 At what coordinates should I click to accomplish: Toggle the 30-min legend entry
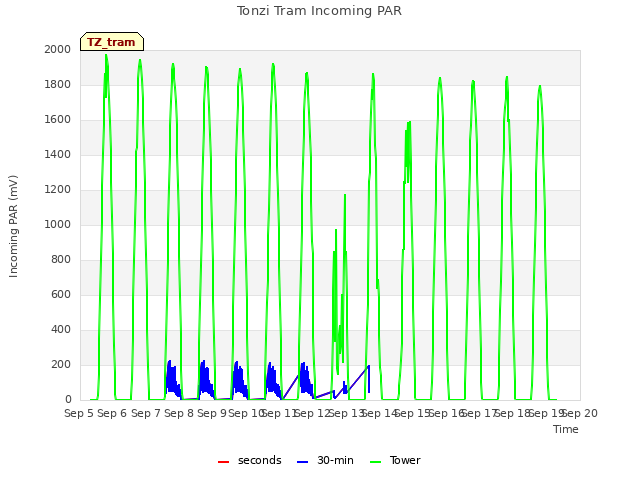click(x=325, y=460)
